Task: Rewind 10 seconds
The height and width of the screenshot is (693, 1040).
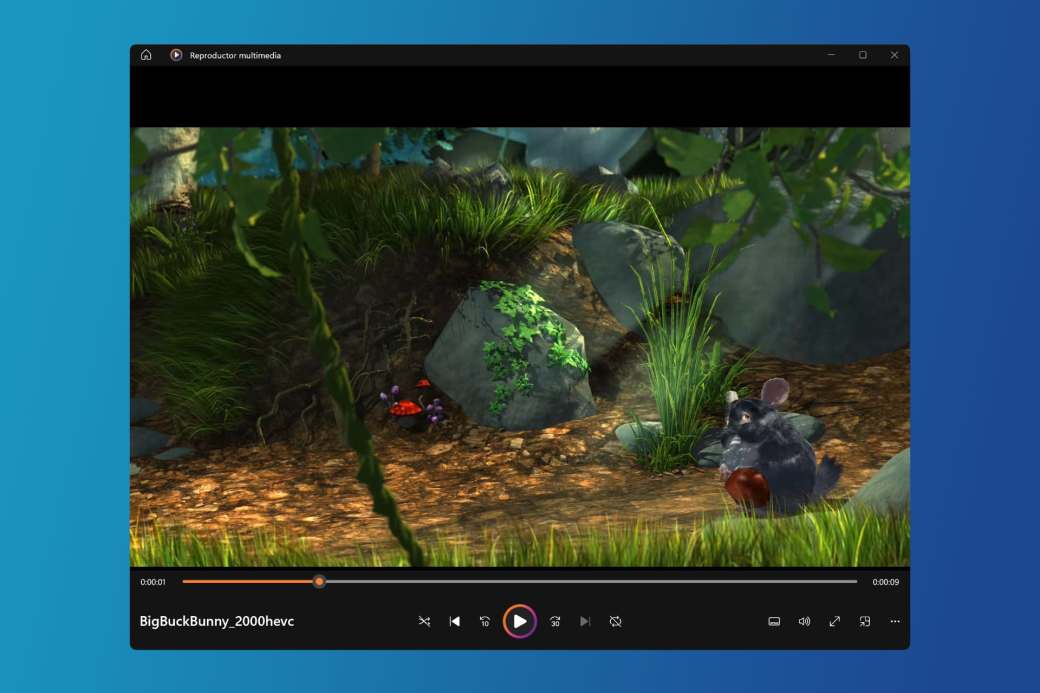Action: tap(485, 621)
